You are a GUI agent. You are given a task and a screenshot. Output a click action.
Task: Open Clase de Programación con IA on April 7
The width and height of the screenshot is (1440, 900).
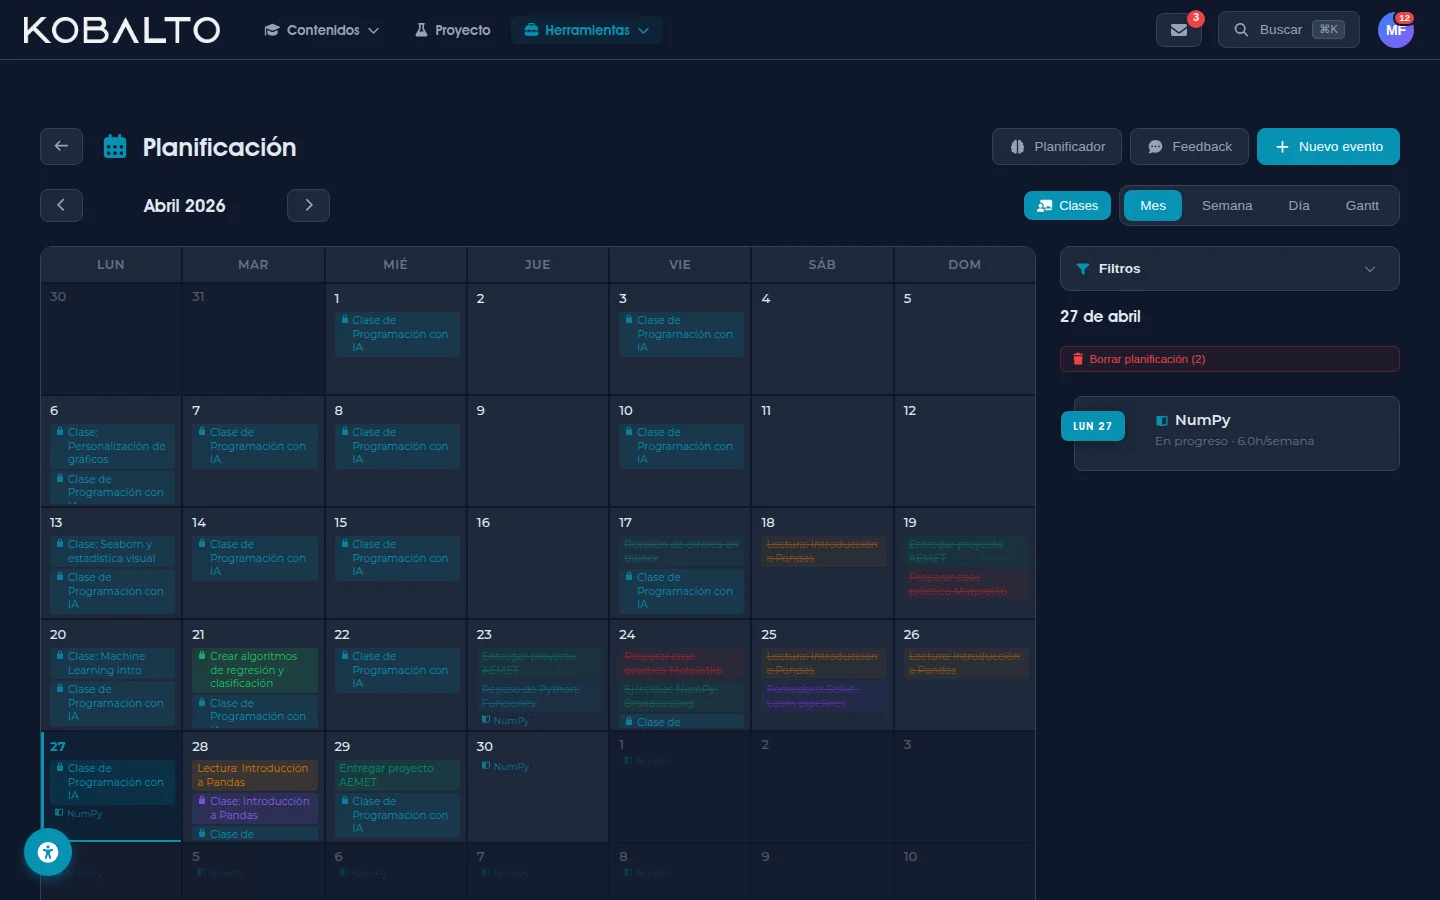point(255,446)
